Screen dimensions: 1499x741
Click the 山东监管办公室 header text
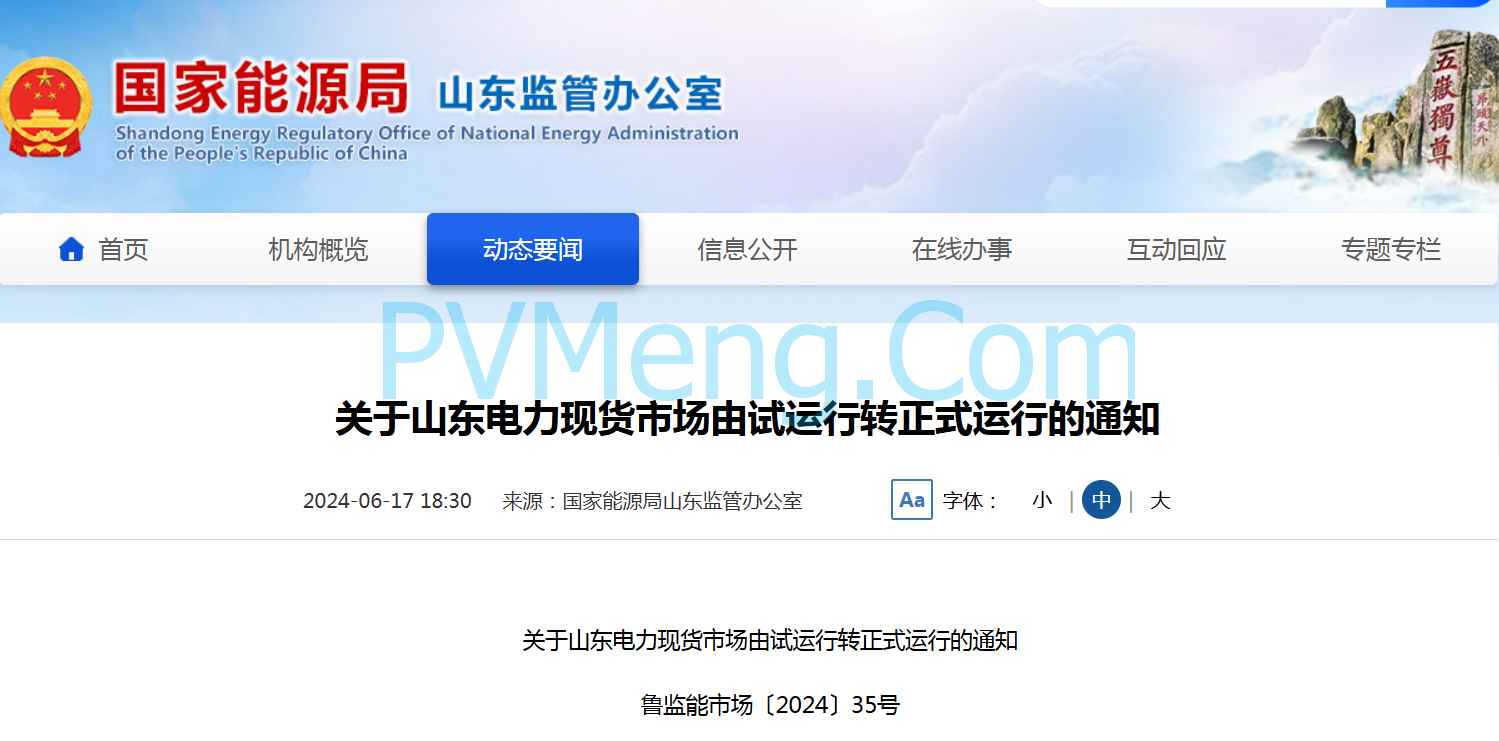[580, 94]
